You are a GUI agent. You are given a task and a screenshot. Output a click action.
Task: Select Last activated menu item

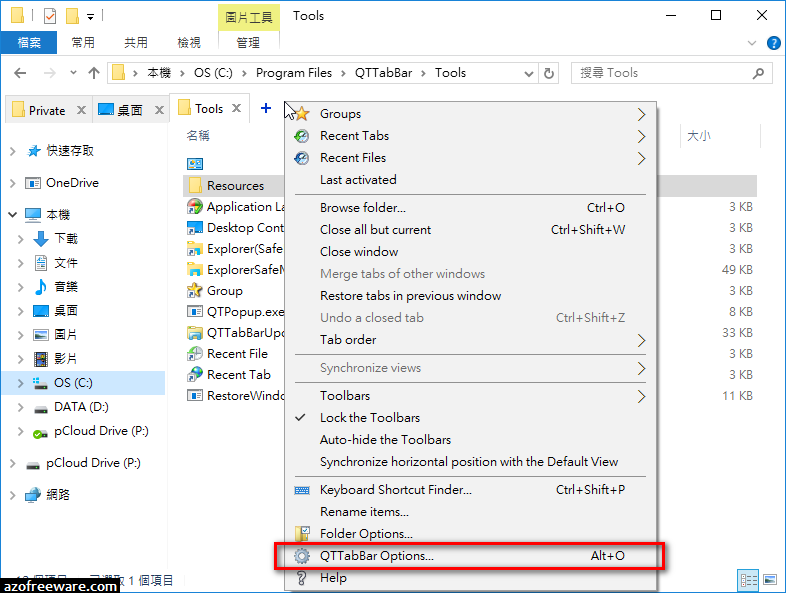tap(470, 179)
